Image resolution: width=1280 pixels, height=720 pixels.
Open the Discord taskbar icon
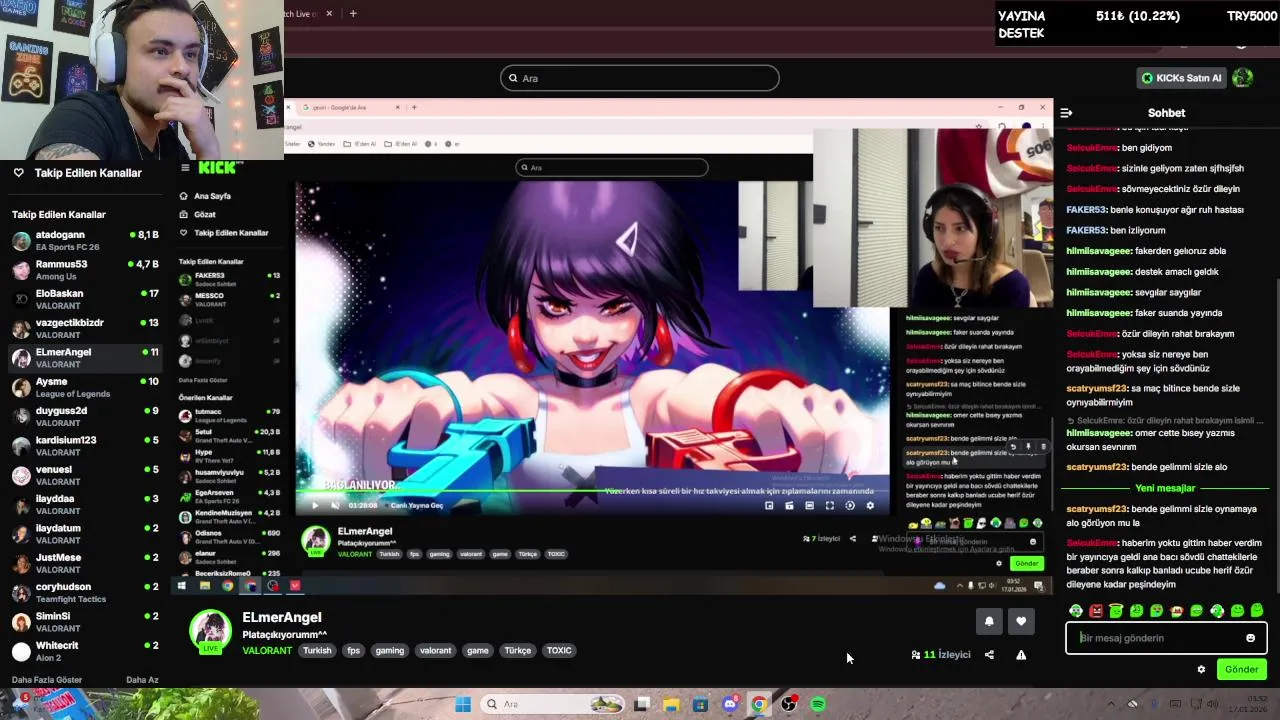tap(730, 704)
